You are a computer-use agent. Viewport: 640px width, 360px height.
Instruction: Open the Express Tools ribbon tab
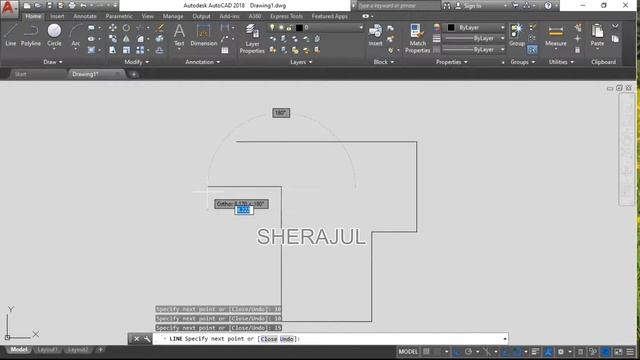[x=286, y=16]
